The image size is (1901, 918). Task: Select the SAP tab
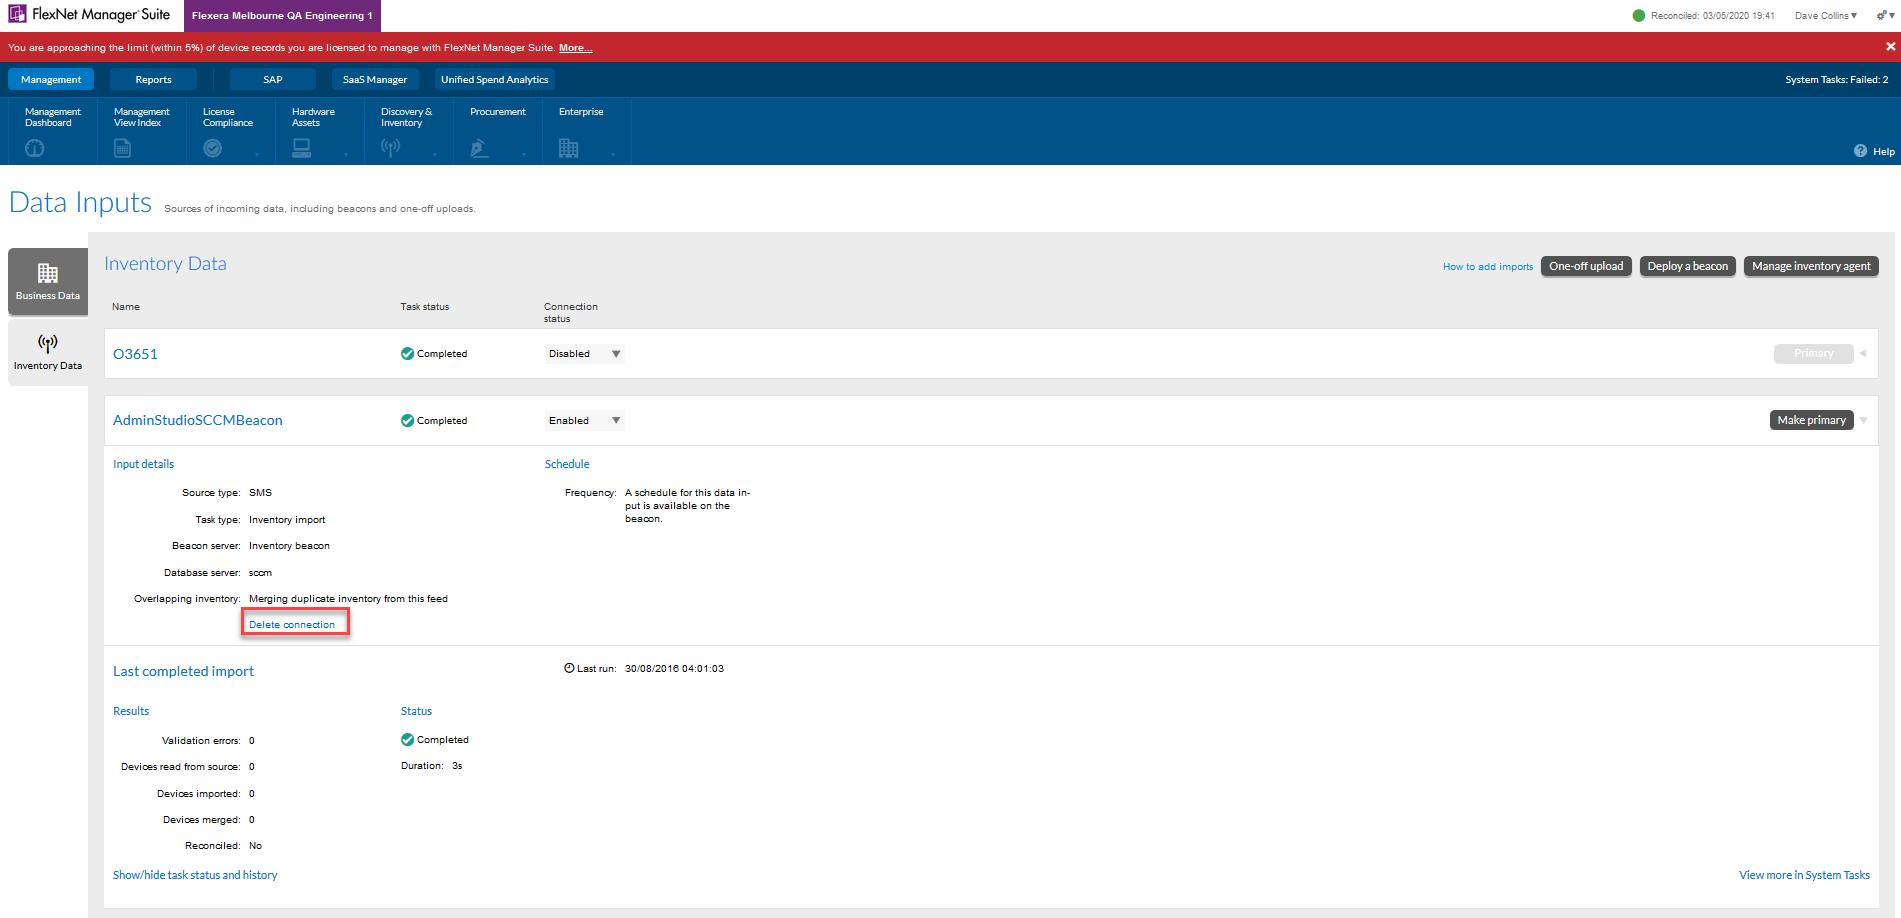tap(273, 79)
